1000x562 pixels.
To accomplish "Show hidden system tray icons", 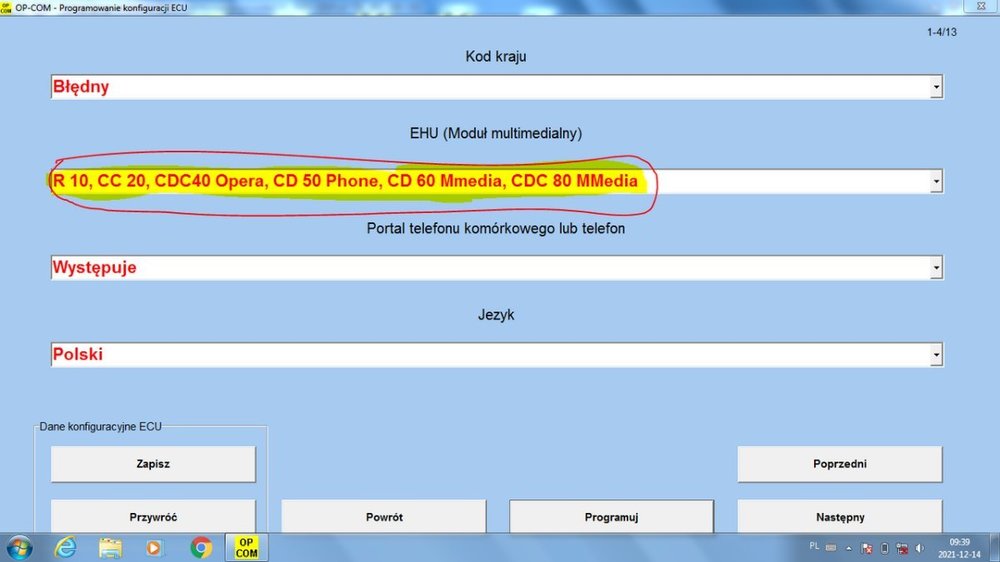I will point(849,548).
